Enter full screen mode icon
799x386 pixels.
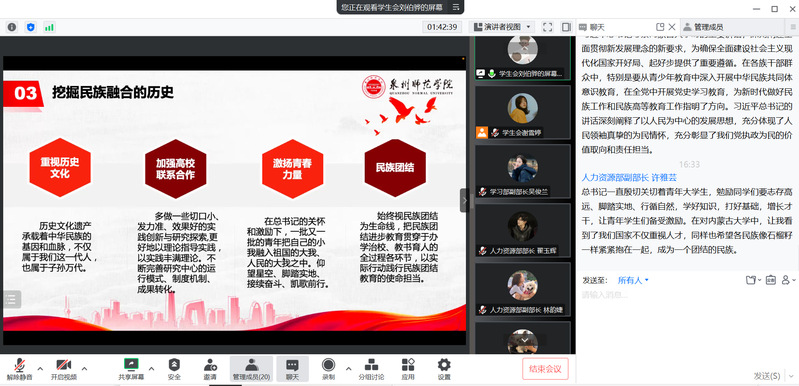pyautogui.click(x=547, y=27)
